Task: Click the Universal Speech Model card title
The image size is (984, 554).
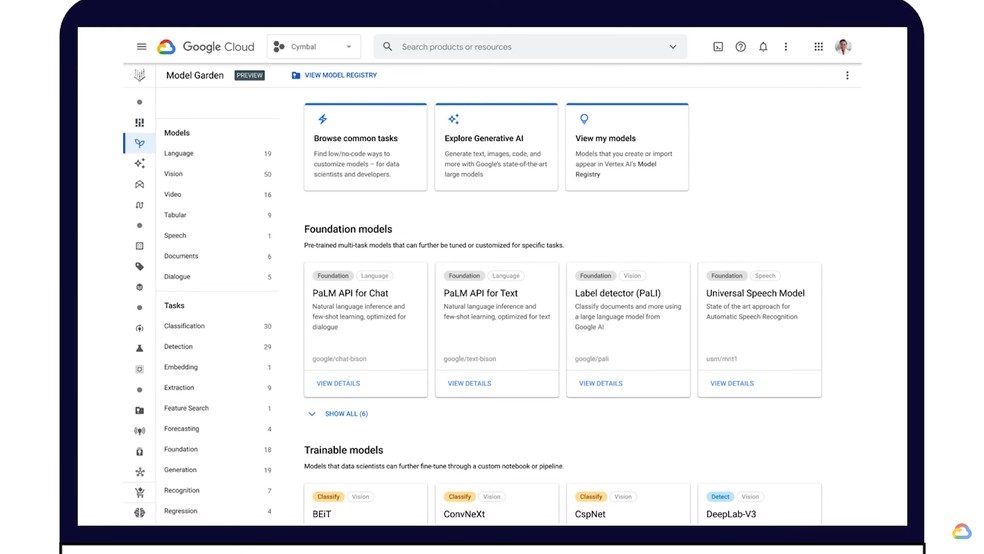Action: pos(755,293)
